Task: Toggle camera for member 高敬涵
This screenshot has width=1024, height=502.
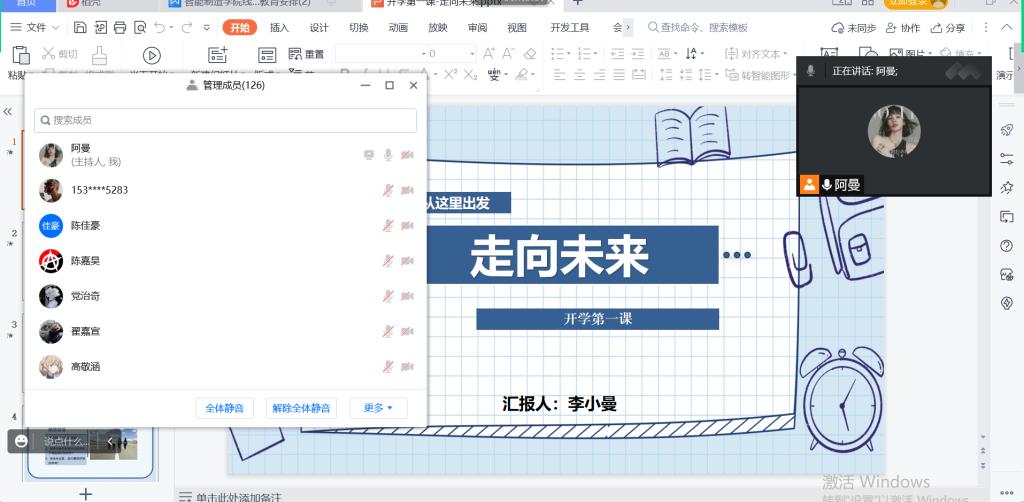Action: [407, 368]
